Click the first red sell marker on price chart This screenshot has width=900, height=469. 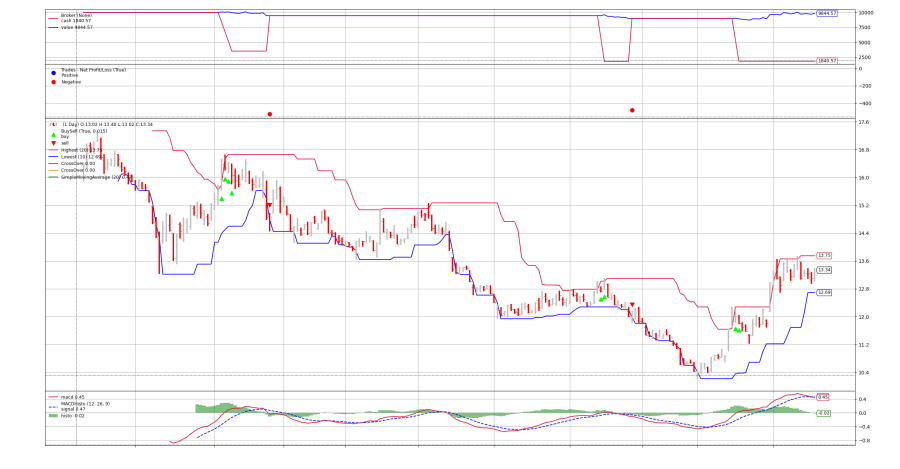coord(270,205)
